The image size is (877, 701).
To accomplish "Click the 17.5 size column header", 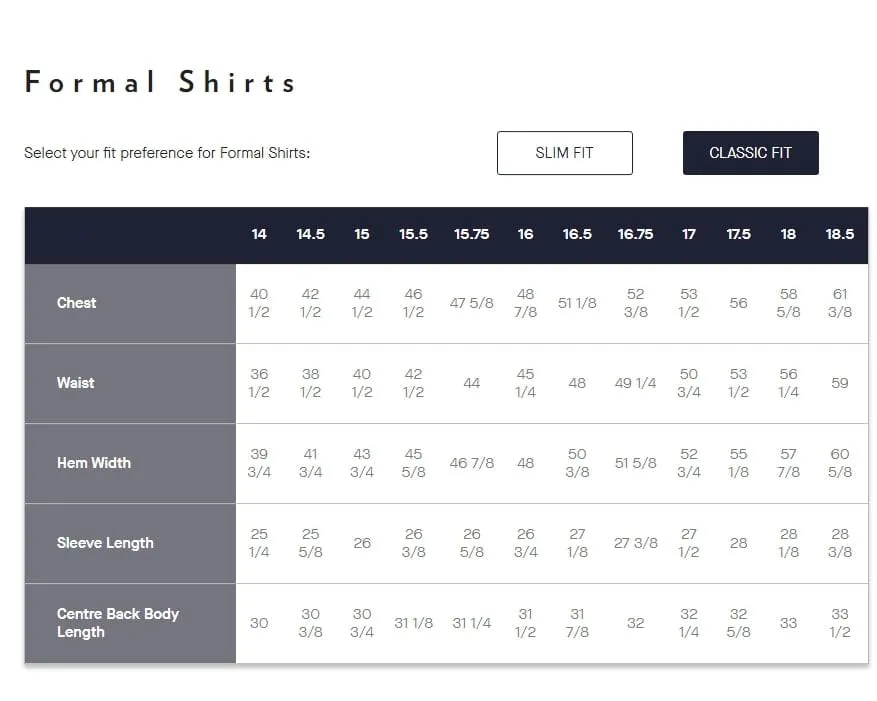I will pyautogui.click(x=738, y=234).
